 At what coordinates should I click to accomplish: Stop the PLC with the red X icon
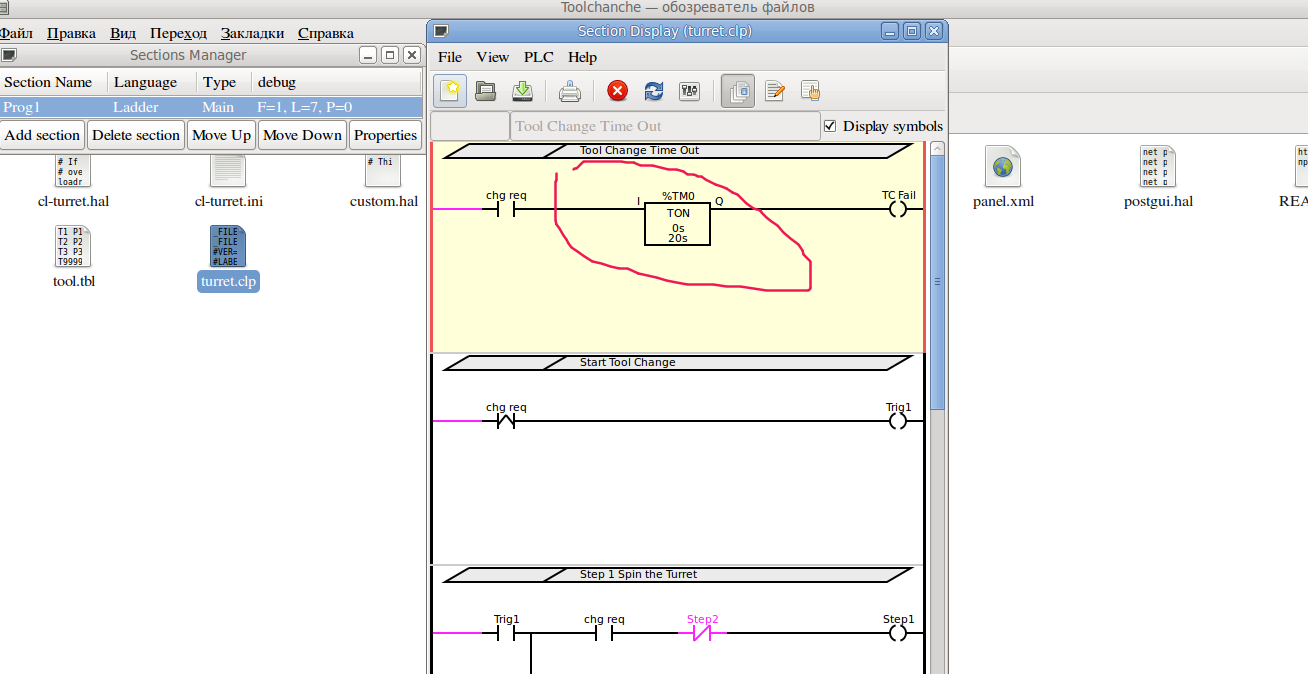click(x=618, y=92)
